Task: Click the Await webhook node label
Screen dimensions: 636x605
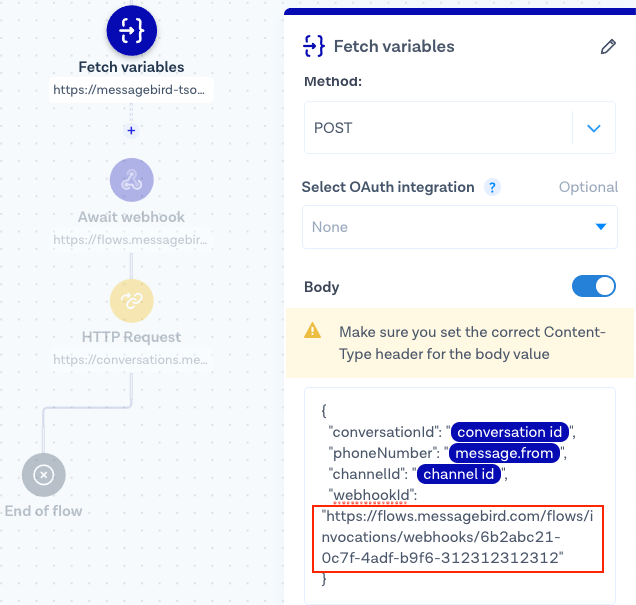Action: point(131,217)
